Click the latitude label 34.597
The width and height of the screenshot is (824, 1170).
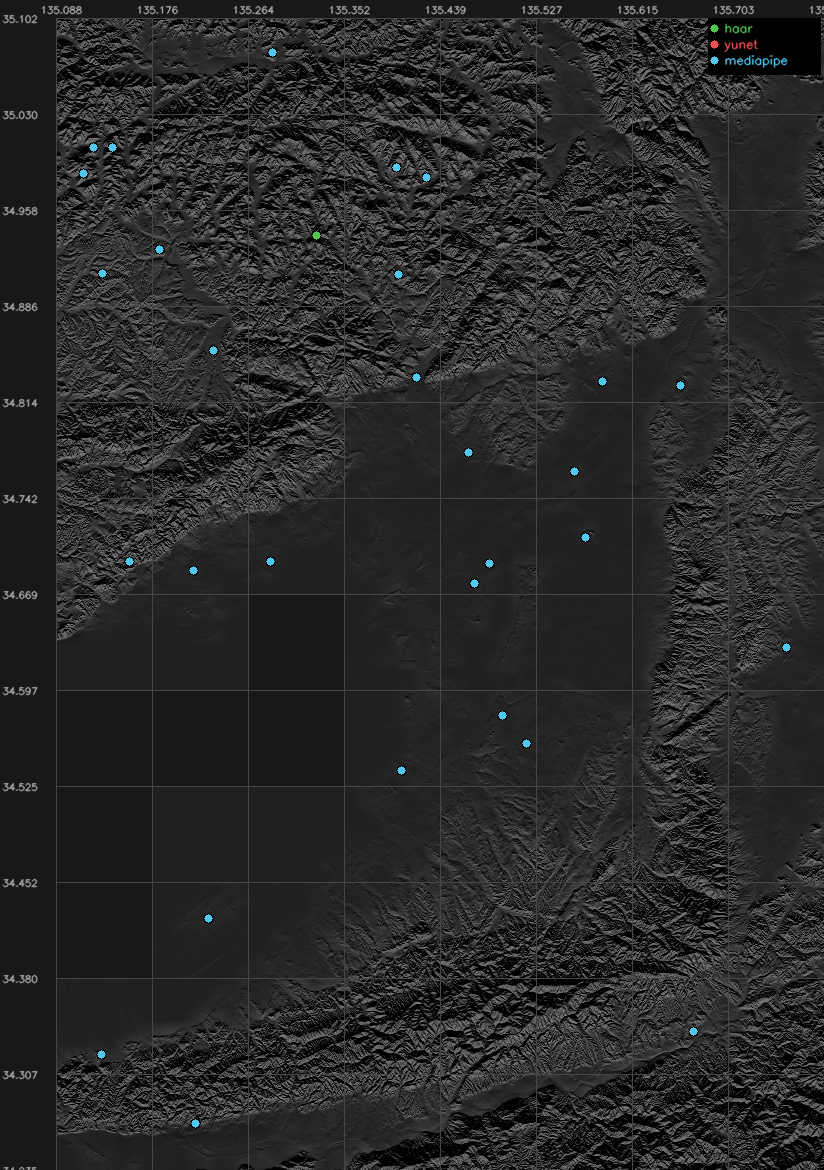[x=20, y=691]
